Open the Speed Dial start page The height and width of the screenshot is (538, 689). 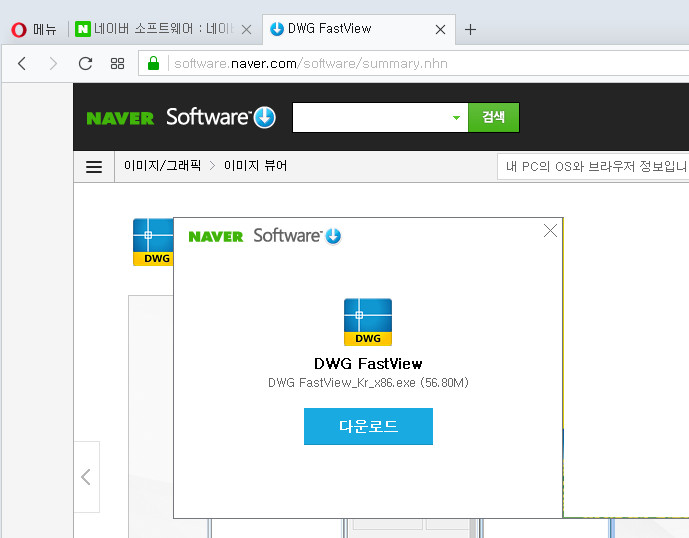click(x=117, y=64)
